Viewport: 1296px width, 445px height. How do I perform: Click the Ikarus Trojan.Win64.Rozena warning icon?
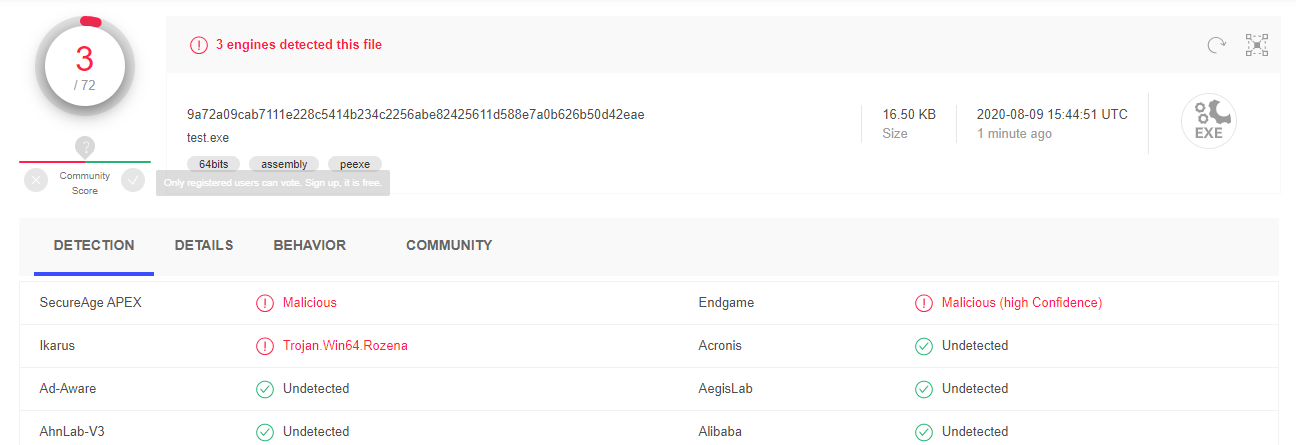pos(265,346)
